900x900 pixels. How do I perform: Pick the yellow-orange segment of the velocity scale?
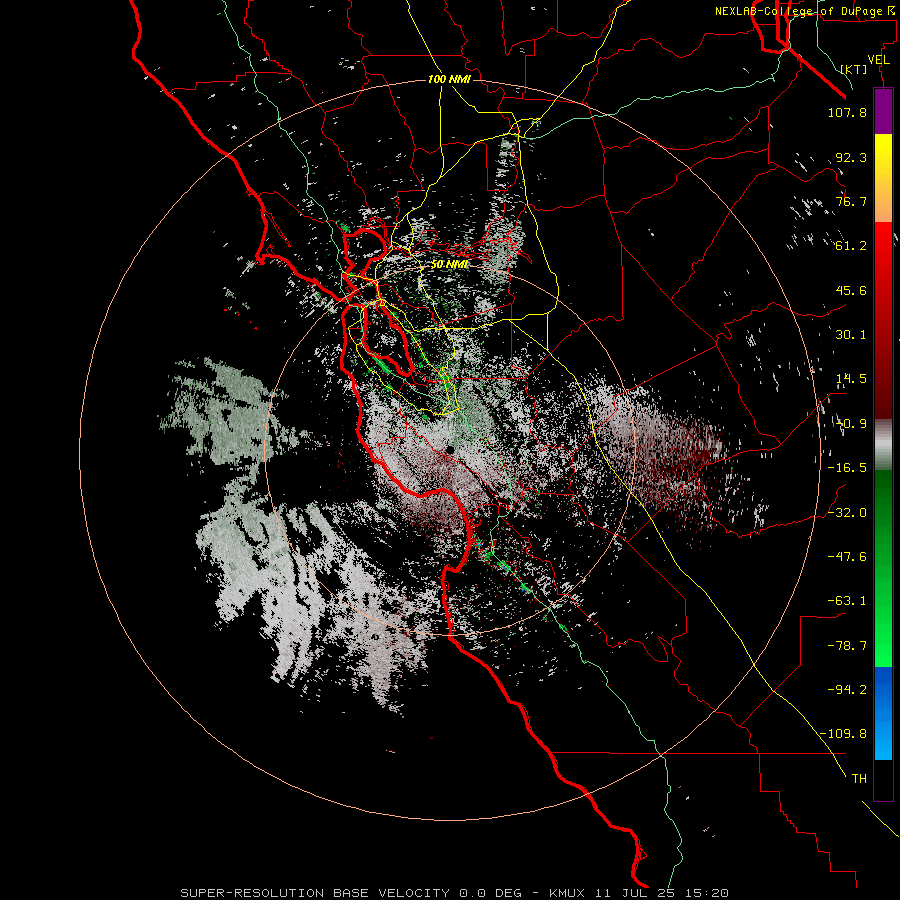(883, 178)
